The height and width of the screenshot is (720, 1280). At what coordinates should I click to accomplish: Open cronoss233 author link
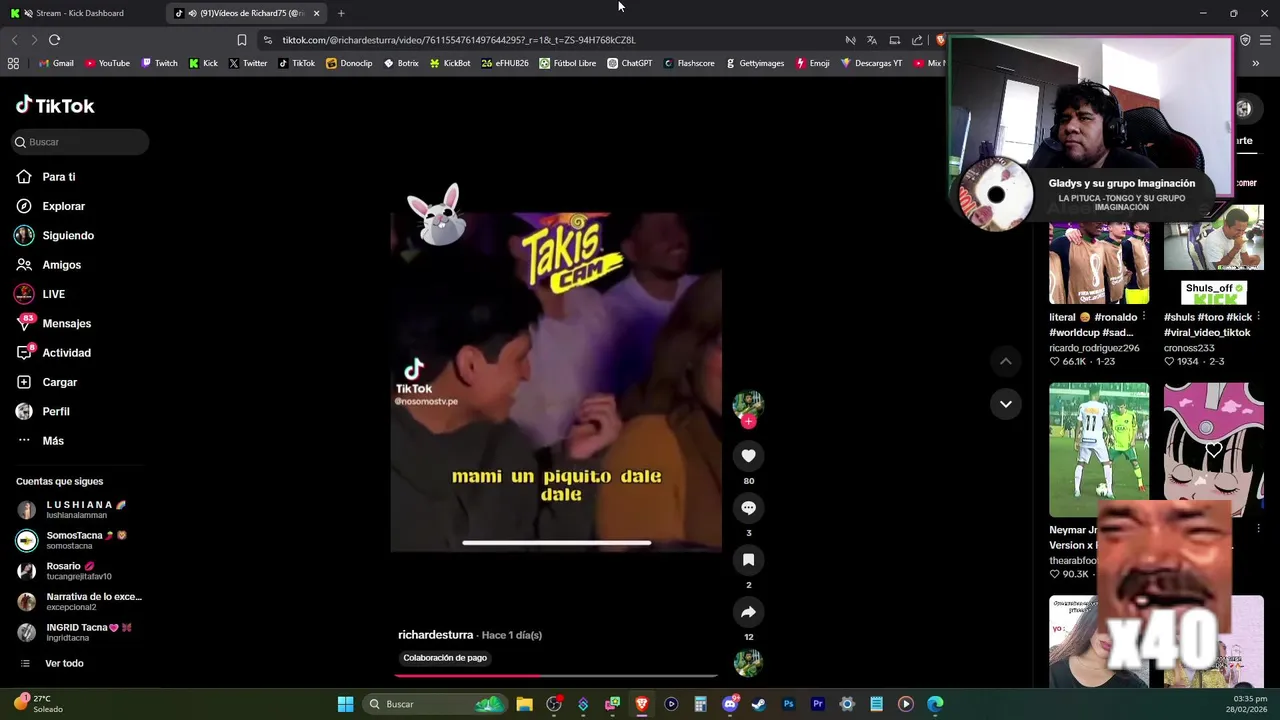tap(1189, 348)
